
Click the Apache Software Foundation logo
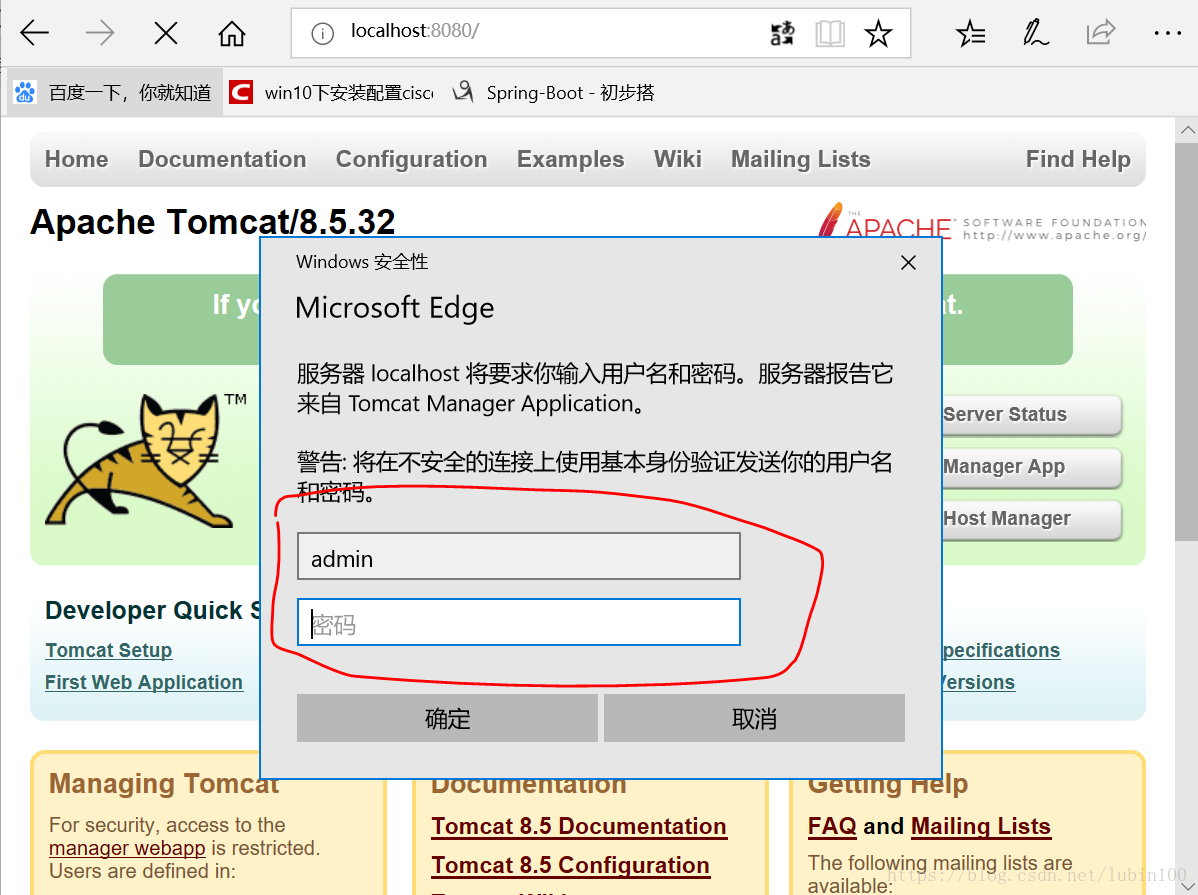(x=982, y=221)
